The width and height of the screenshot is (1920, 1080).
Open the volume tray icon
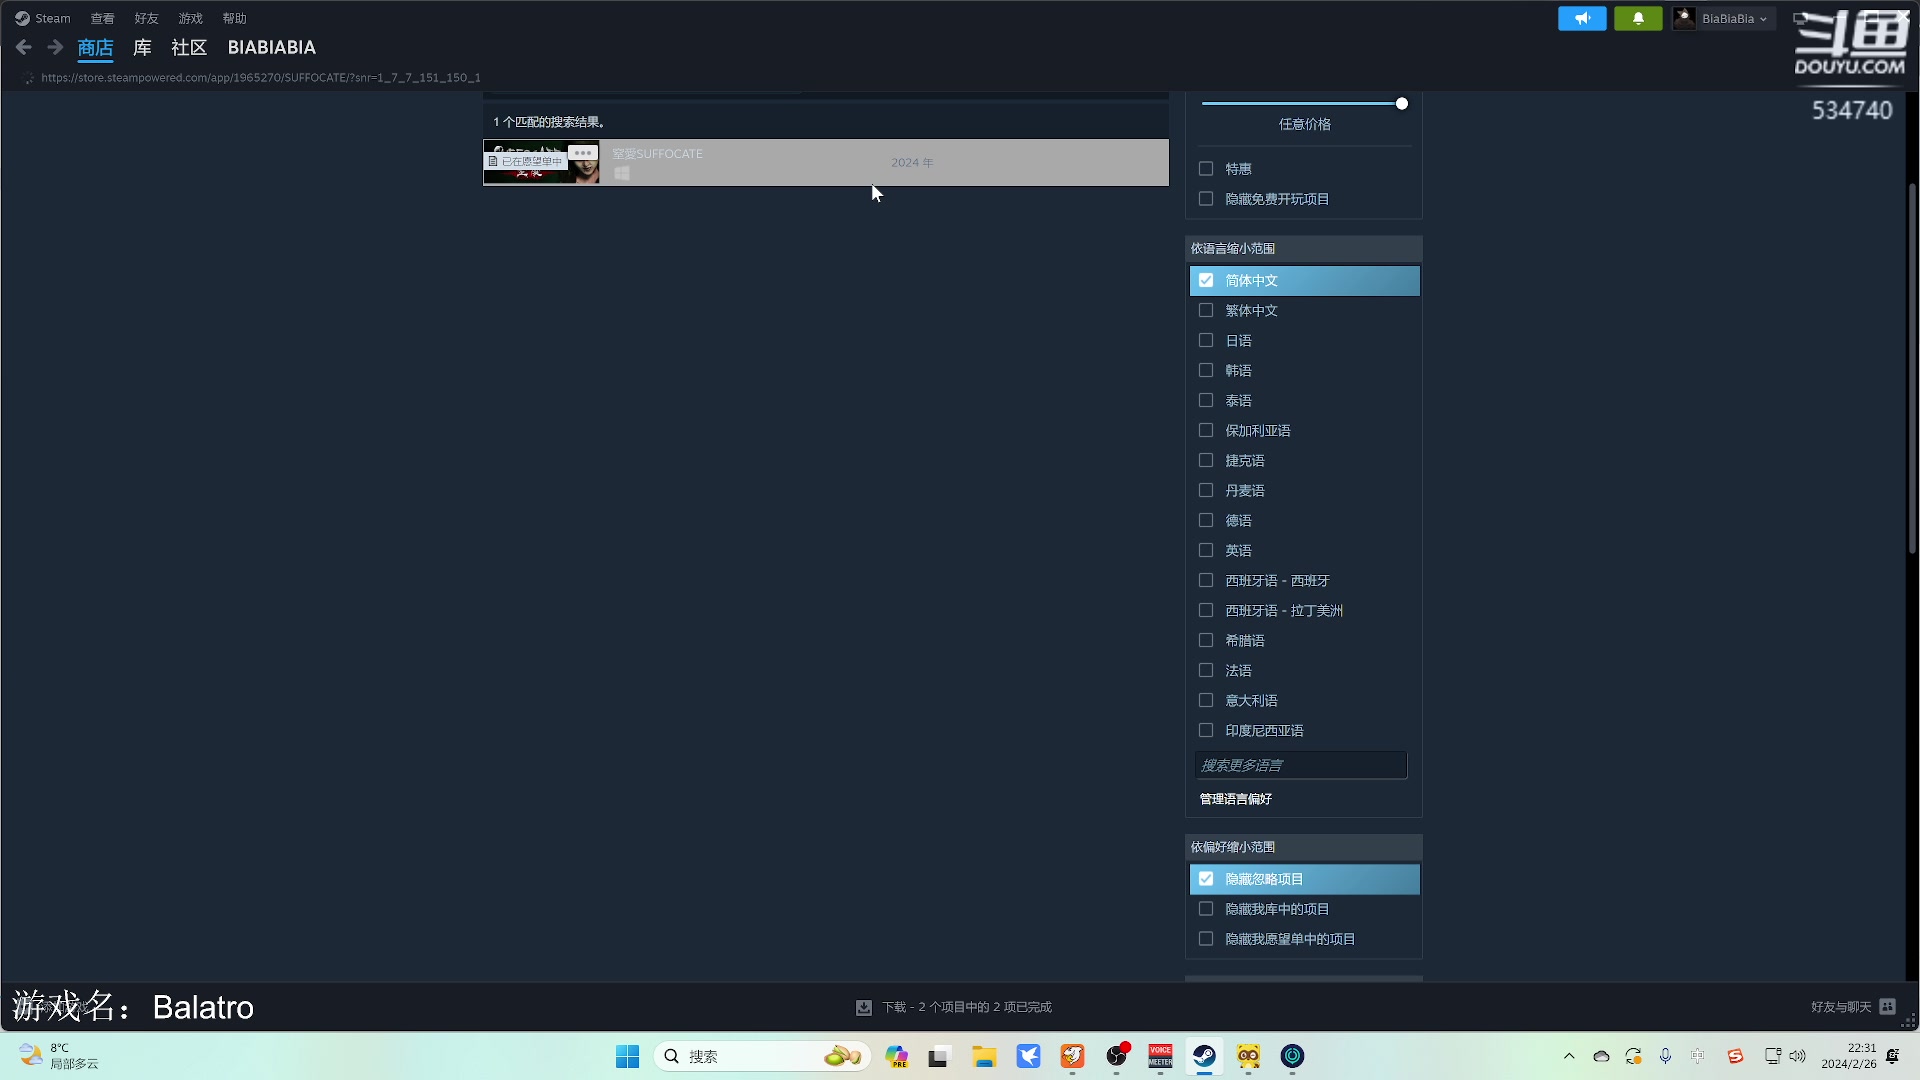tap(1797, 1056)
